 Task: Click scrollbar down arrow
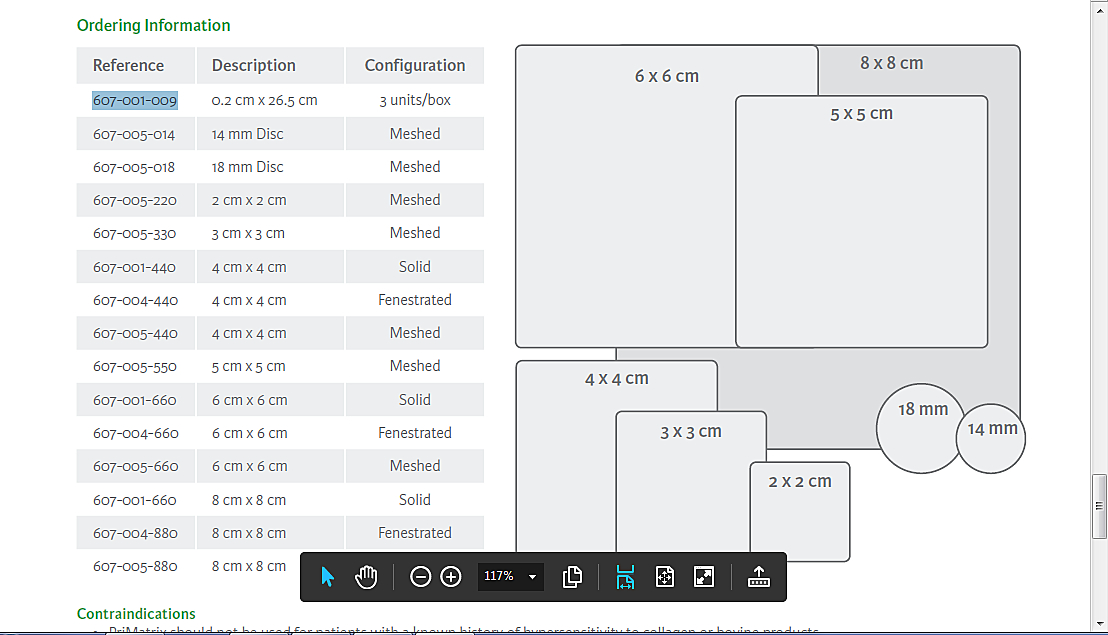pyautogui.click(x=1099, y=623)
